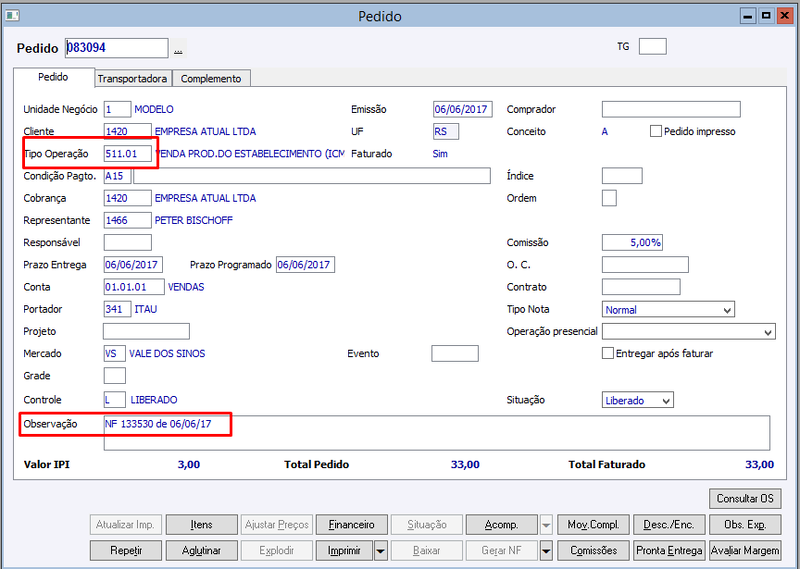Open the Comissões button

tap(593, 551)
